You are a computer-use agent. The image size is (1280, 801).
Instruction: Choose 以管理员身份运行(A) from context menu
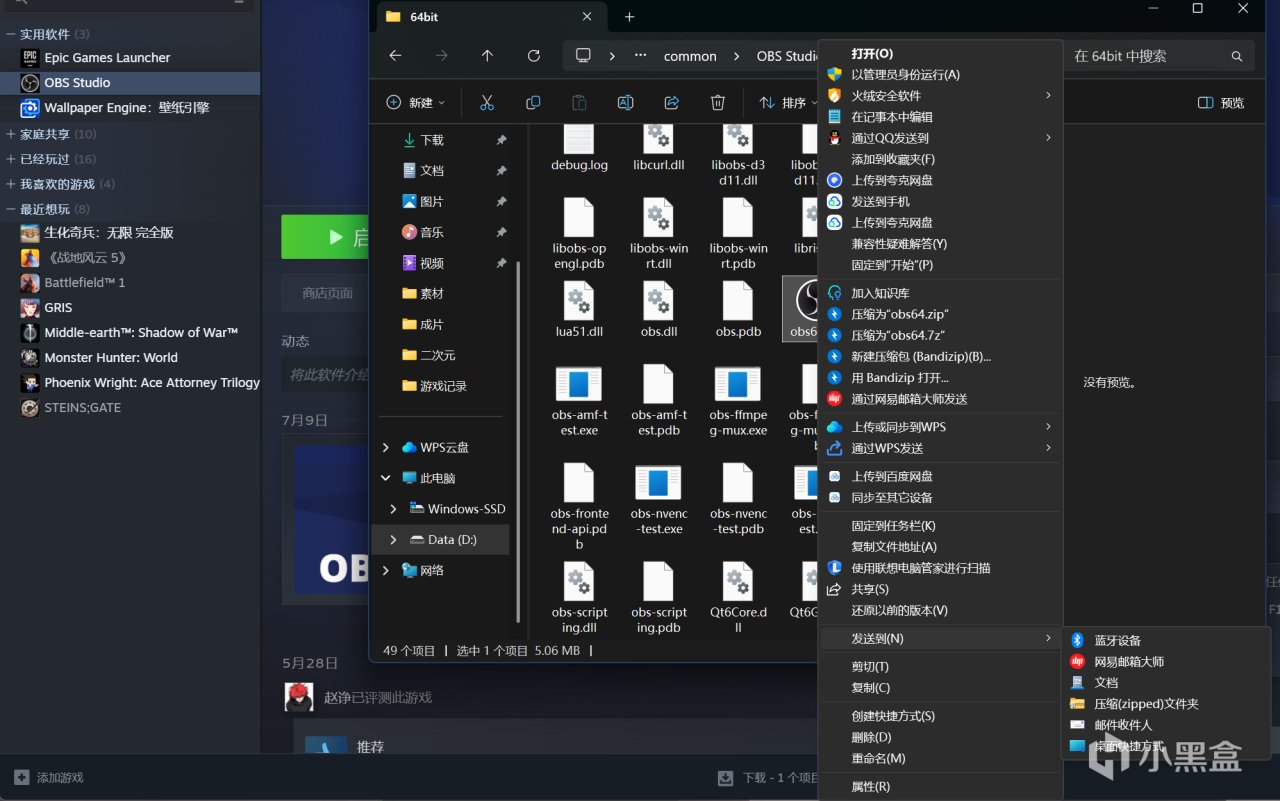coord(940,75)
